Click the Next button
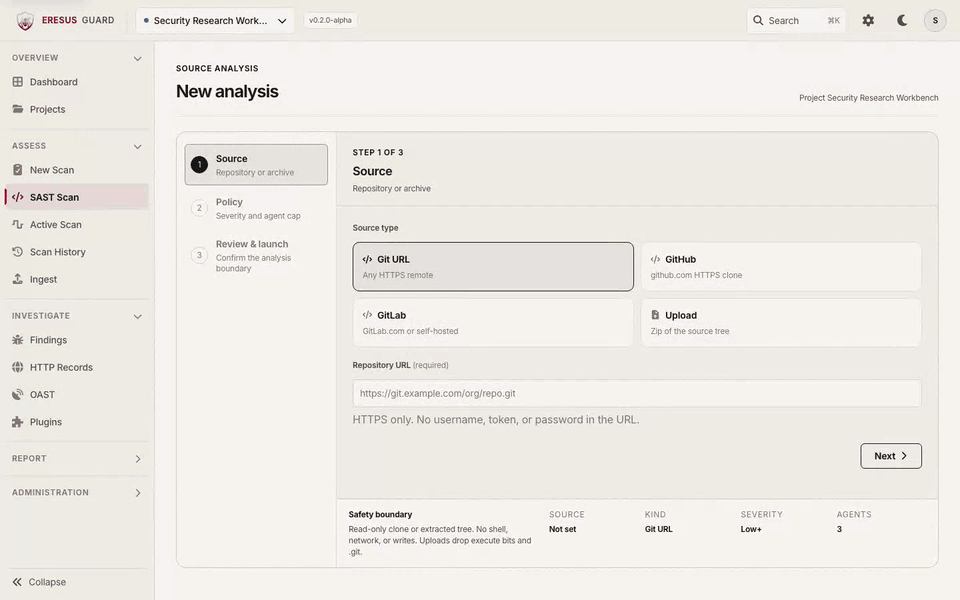Image resolution: width=960 pixels, height=600 pixels. [891, 456]
